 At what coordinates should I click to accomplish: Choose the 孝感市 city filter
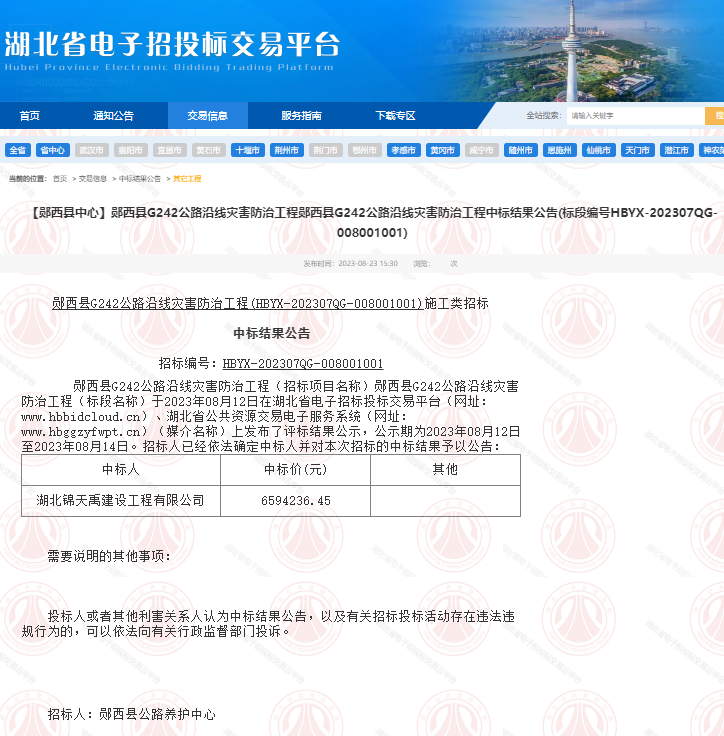pos(403,150)
